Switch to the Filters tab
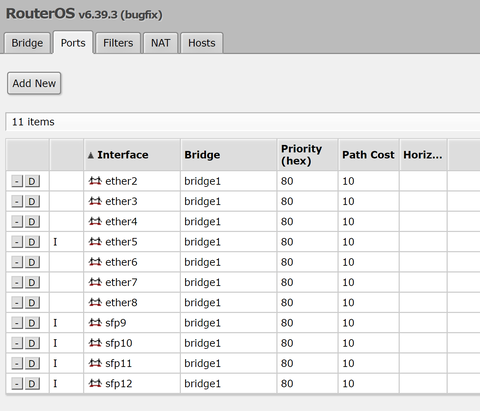The width and height of the screenshot is (480, 411). pos(118,43)
